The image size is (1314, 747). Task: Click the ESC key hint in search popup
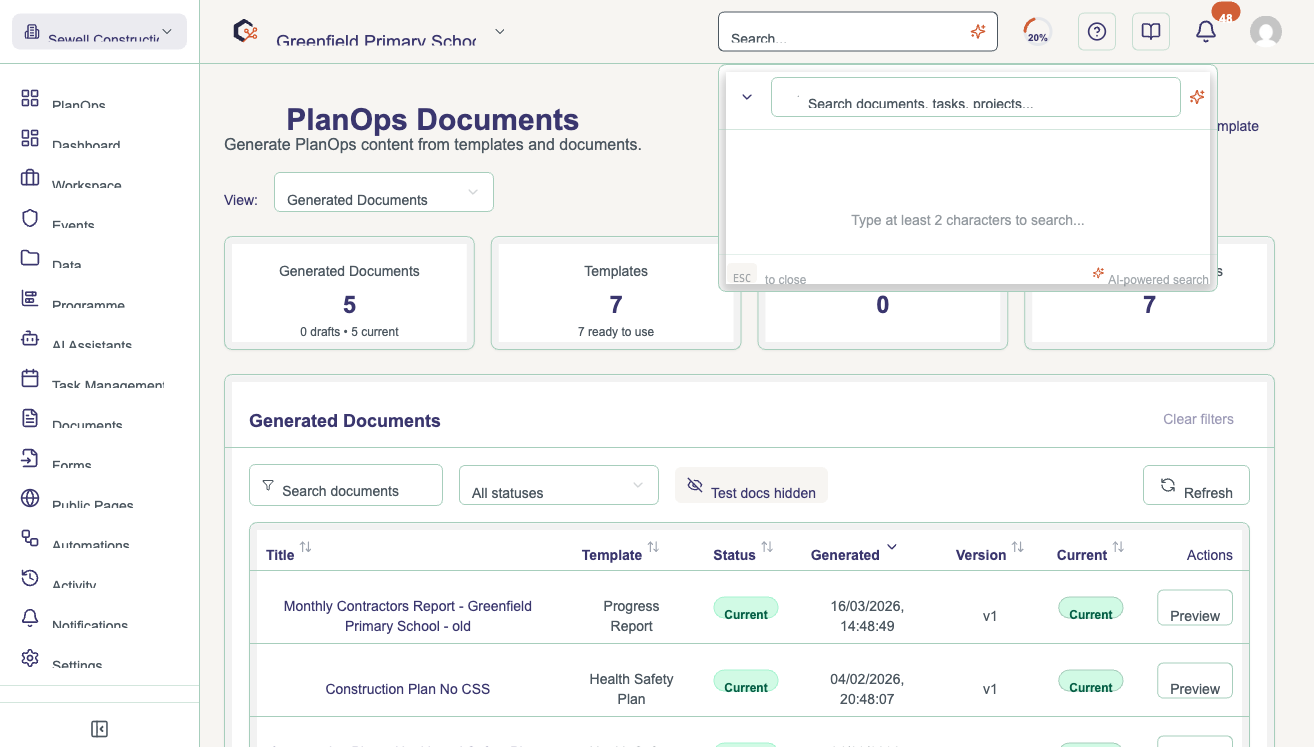tap(742, 277)
